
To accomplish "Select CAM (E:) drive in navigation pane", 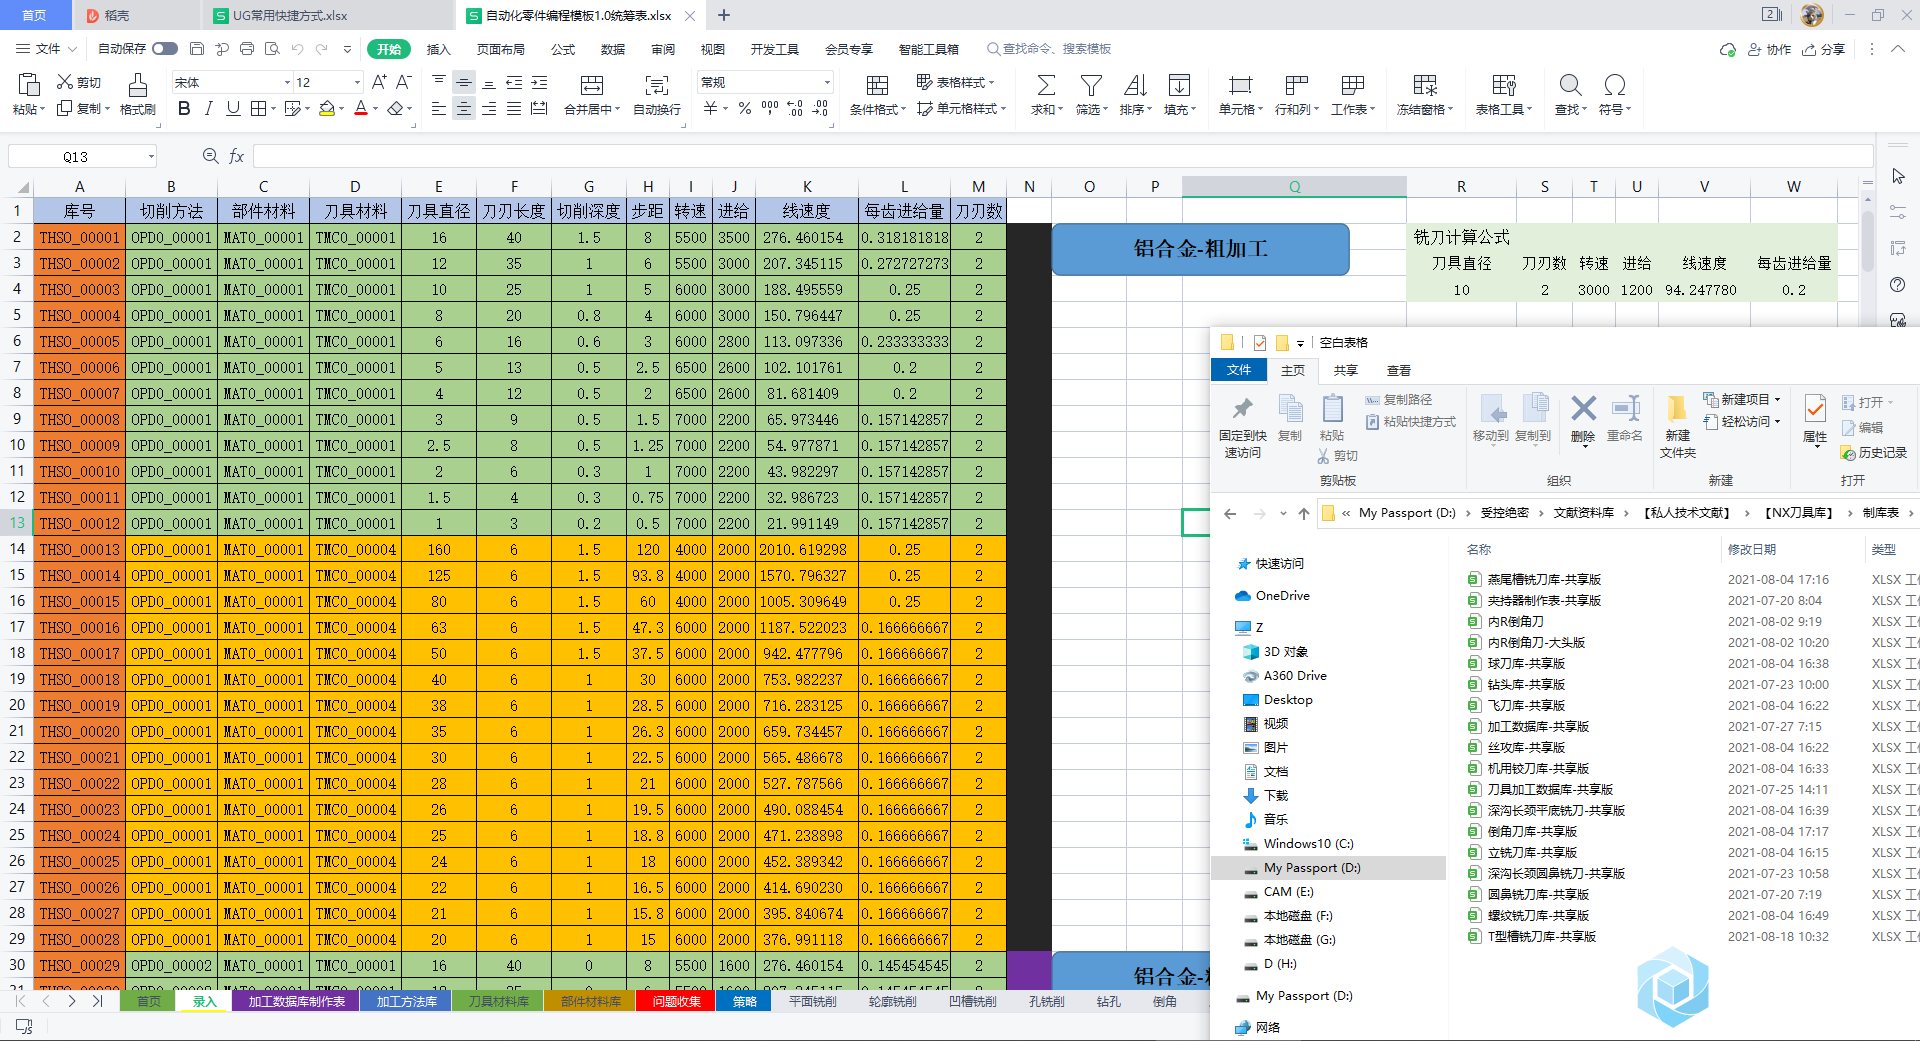I will (x=1288, y=891).
